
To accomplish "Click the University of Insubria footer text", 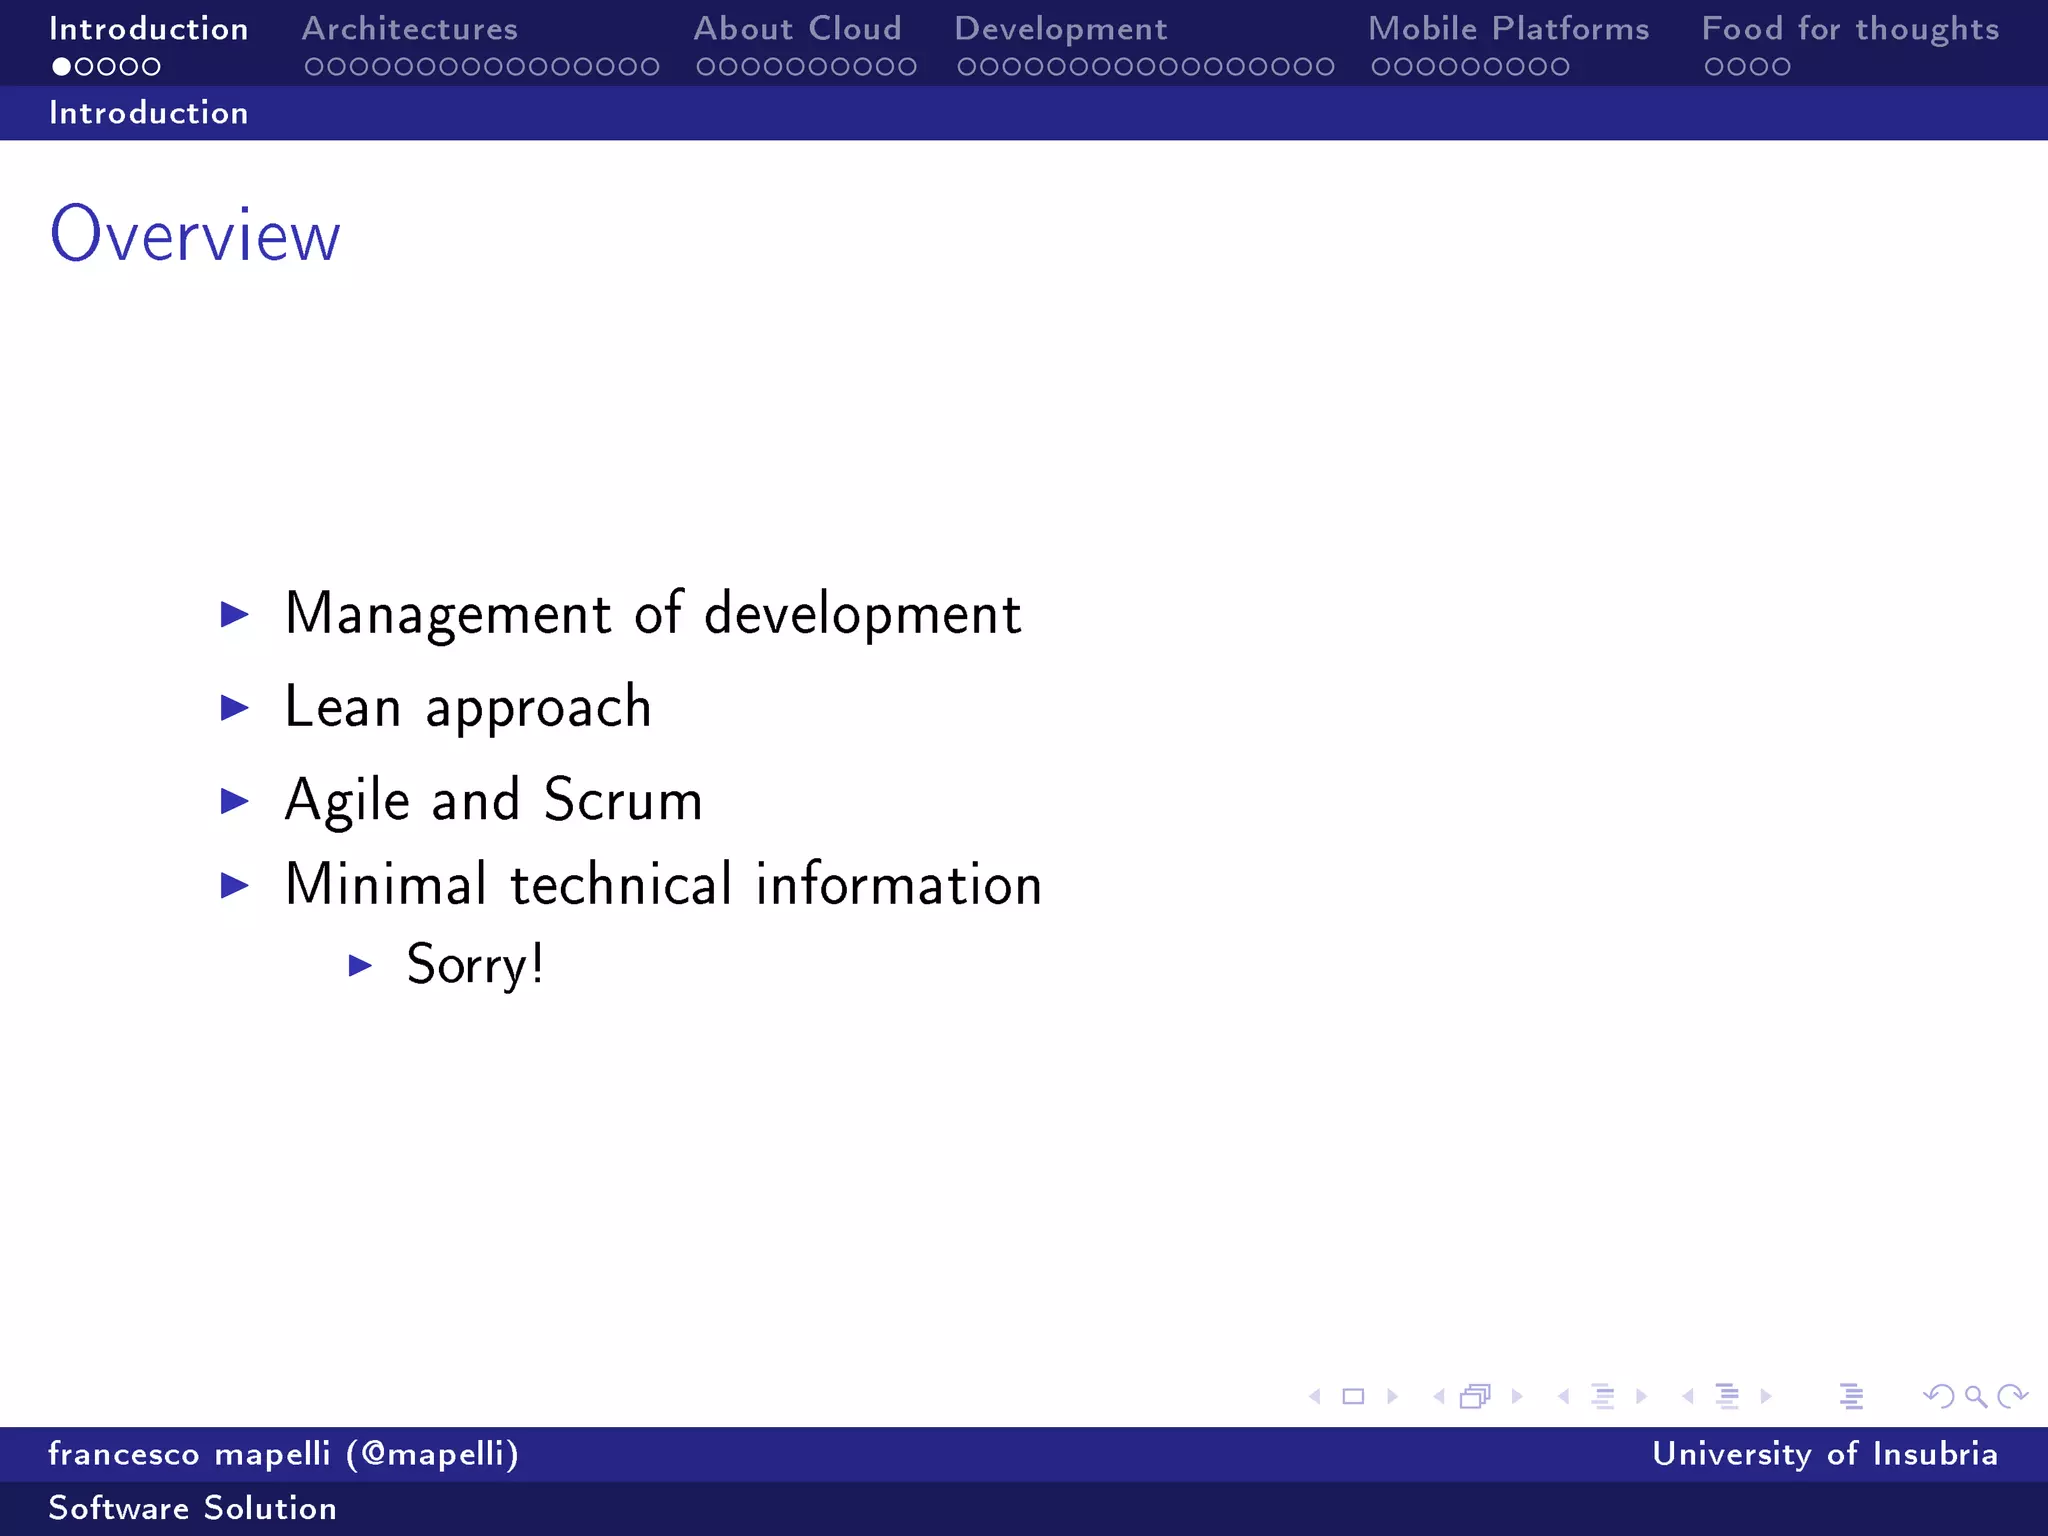I will tap(1825, 1454).
